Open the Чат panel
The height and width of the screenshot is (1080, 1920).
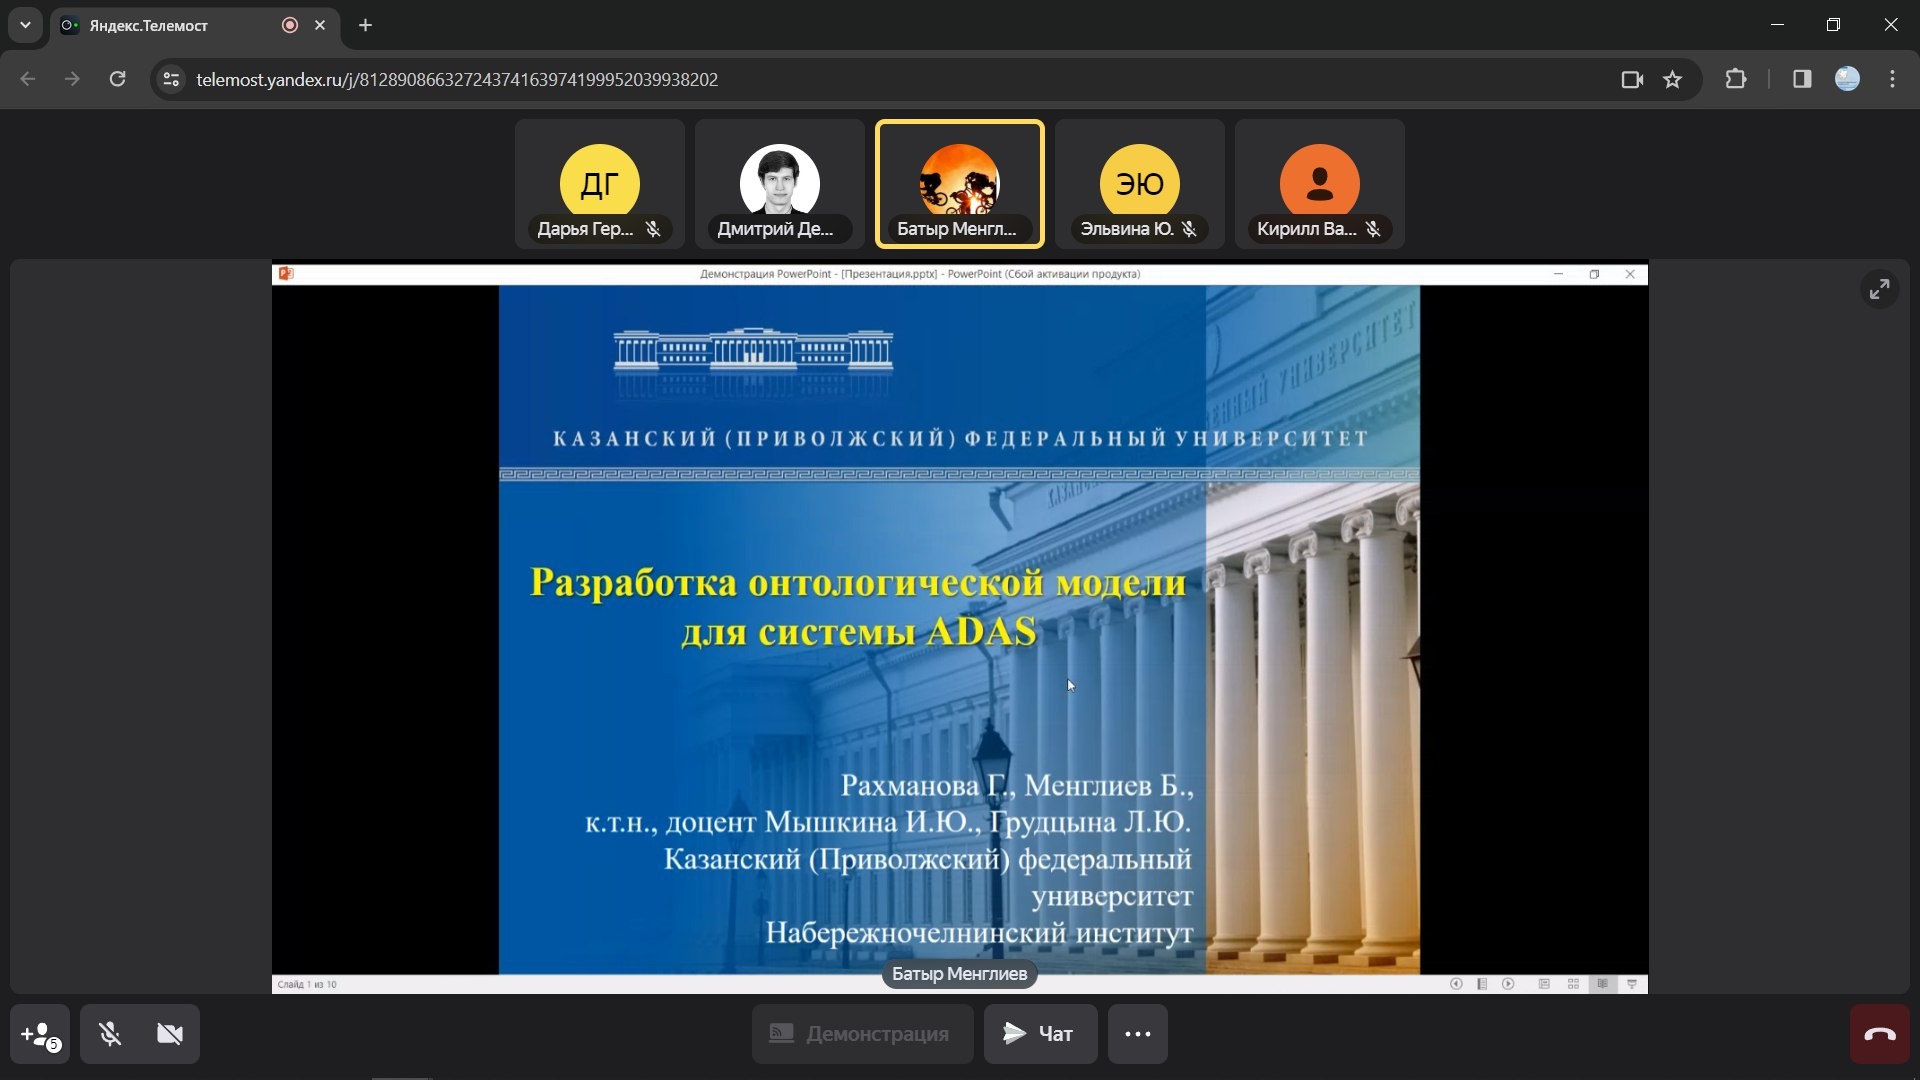(x=1040, y=1034)
